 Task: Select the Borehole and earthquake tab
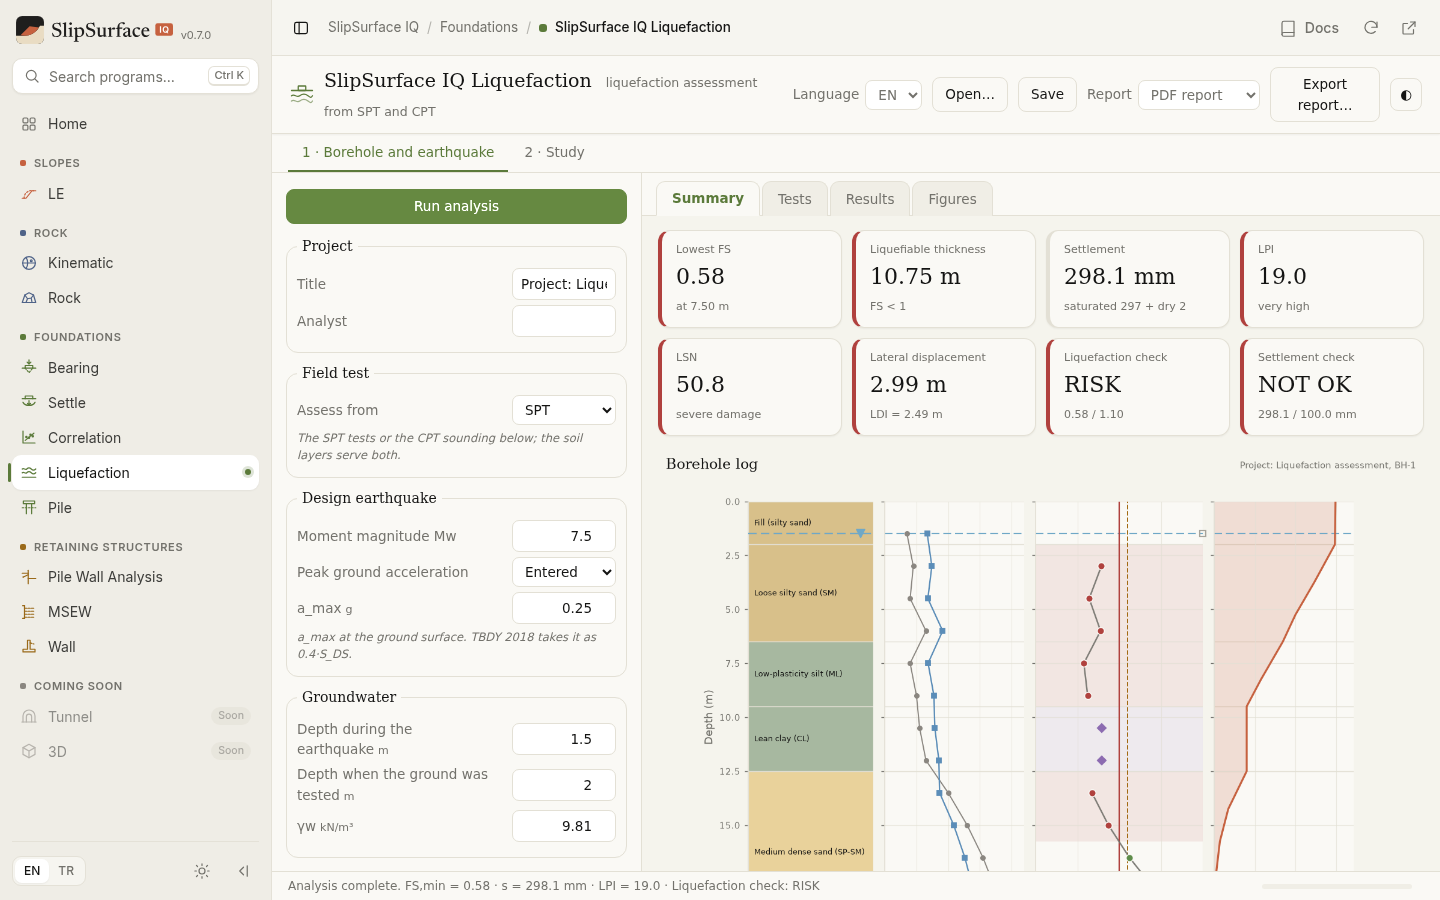(x=398, y=152)
